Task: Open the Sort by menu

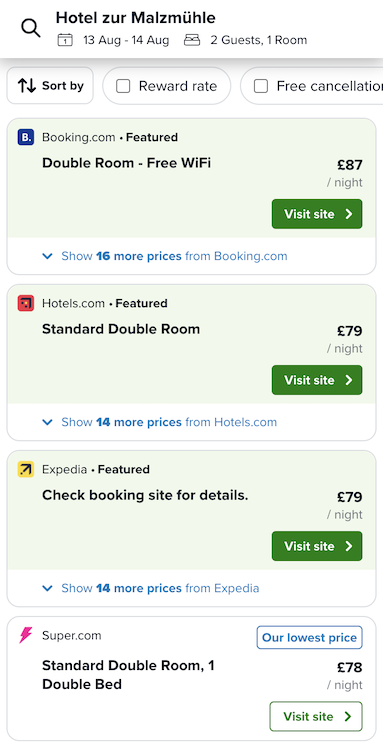Action: 50,86
